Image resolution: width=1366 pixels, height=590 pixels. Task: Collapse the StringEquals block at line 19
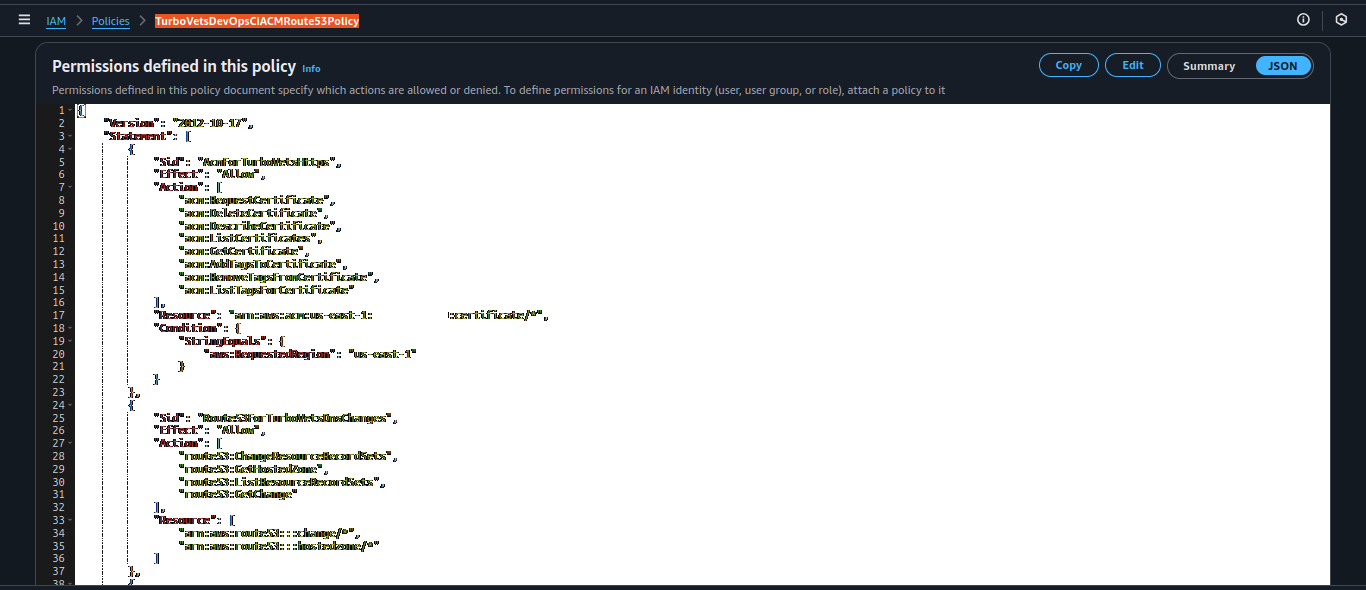[70, 341]
